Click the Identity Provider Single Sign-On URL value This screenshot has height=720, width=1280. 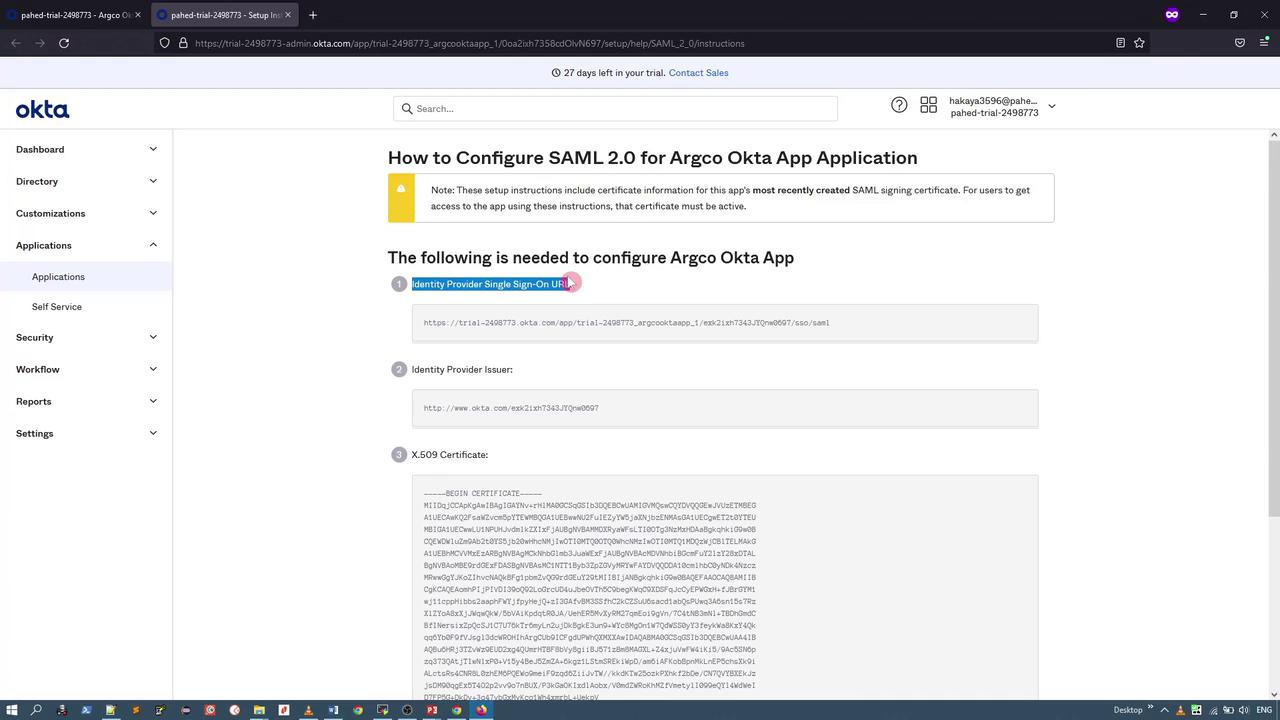pos(626,323)
